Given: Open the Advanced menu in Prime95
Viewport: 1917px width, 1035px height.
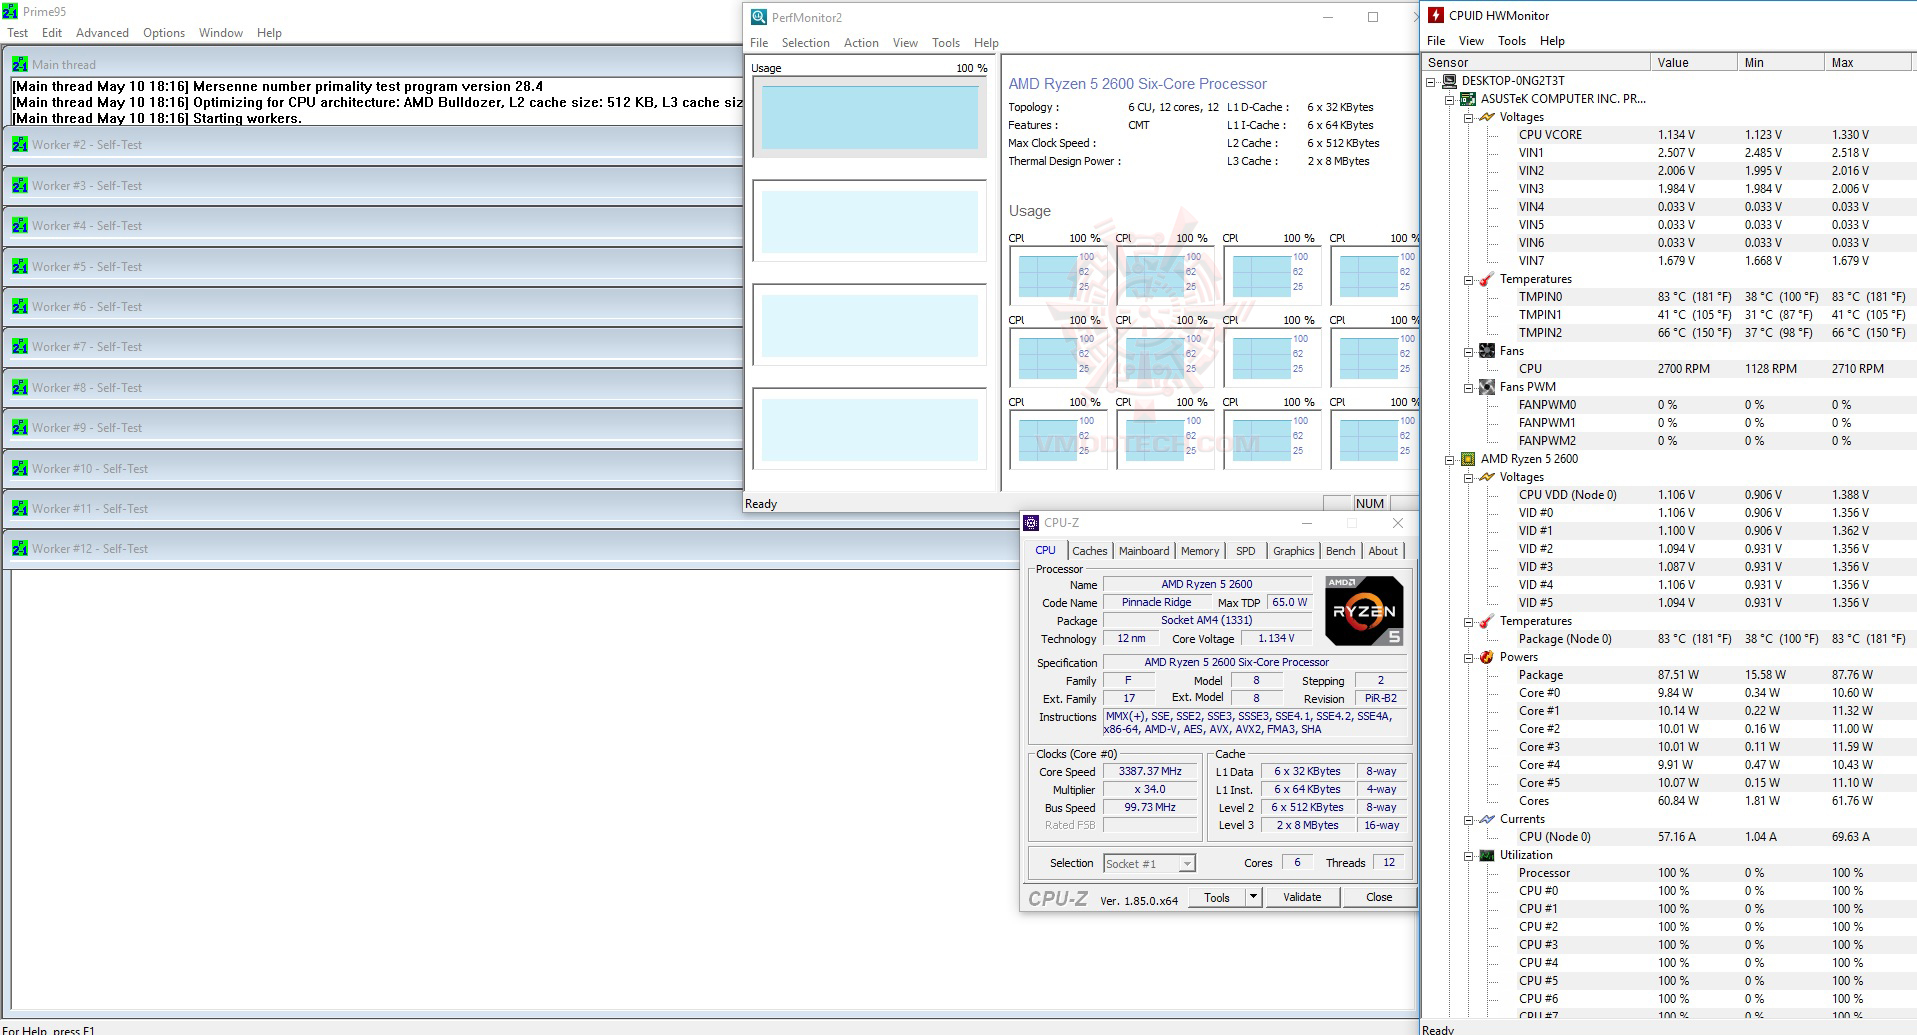Looking at the screenshot, I should click(102, 33).
